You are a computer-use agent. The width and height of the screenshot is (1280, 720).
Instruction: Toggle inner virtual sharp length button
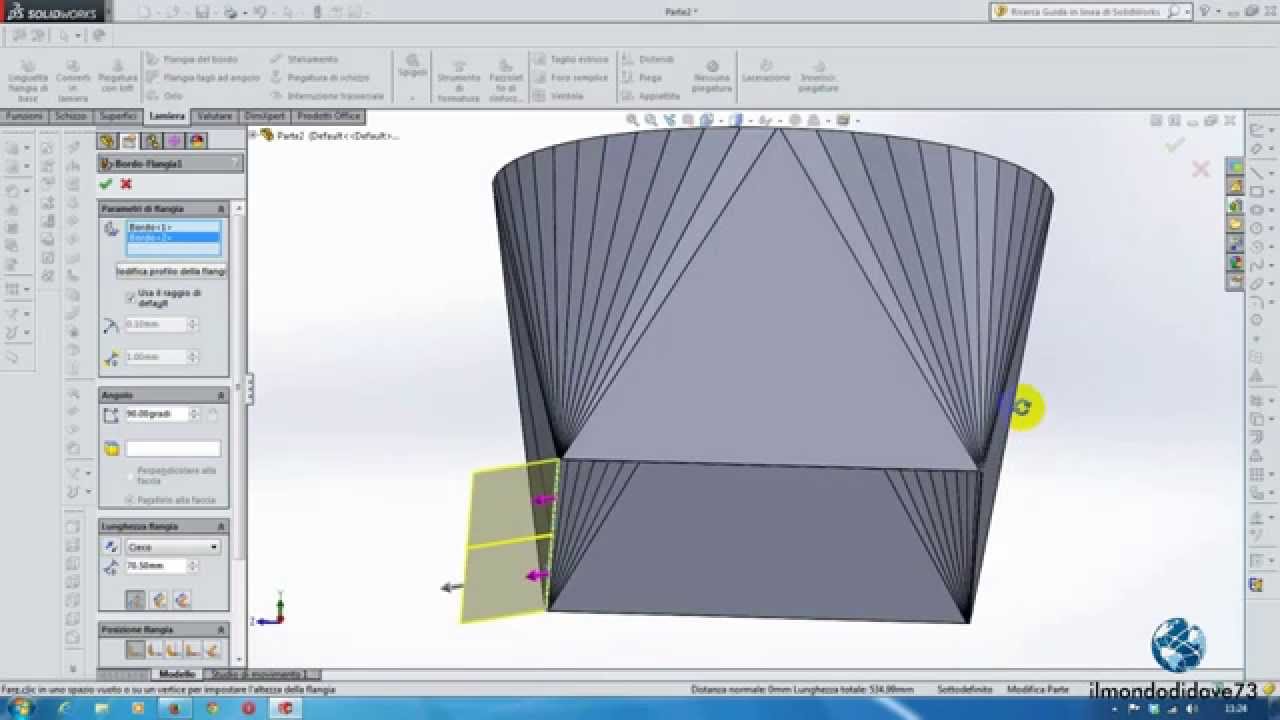click(x=159, y=600)
